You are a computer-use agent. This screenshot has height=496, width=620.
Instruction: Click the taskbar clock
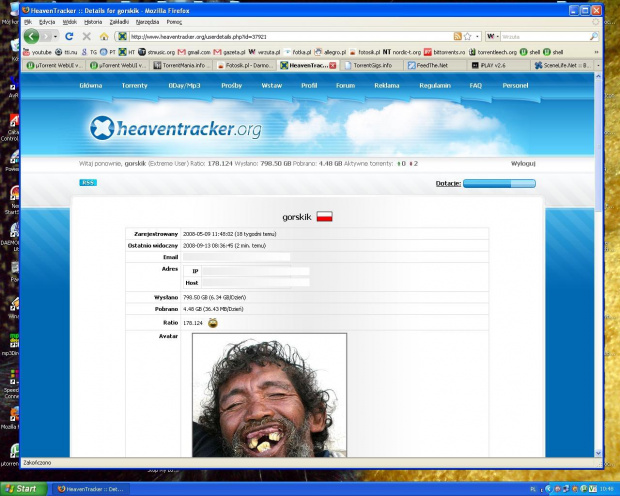609,489
